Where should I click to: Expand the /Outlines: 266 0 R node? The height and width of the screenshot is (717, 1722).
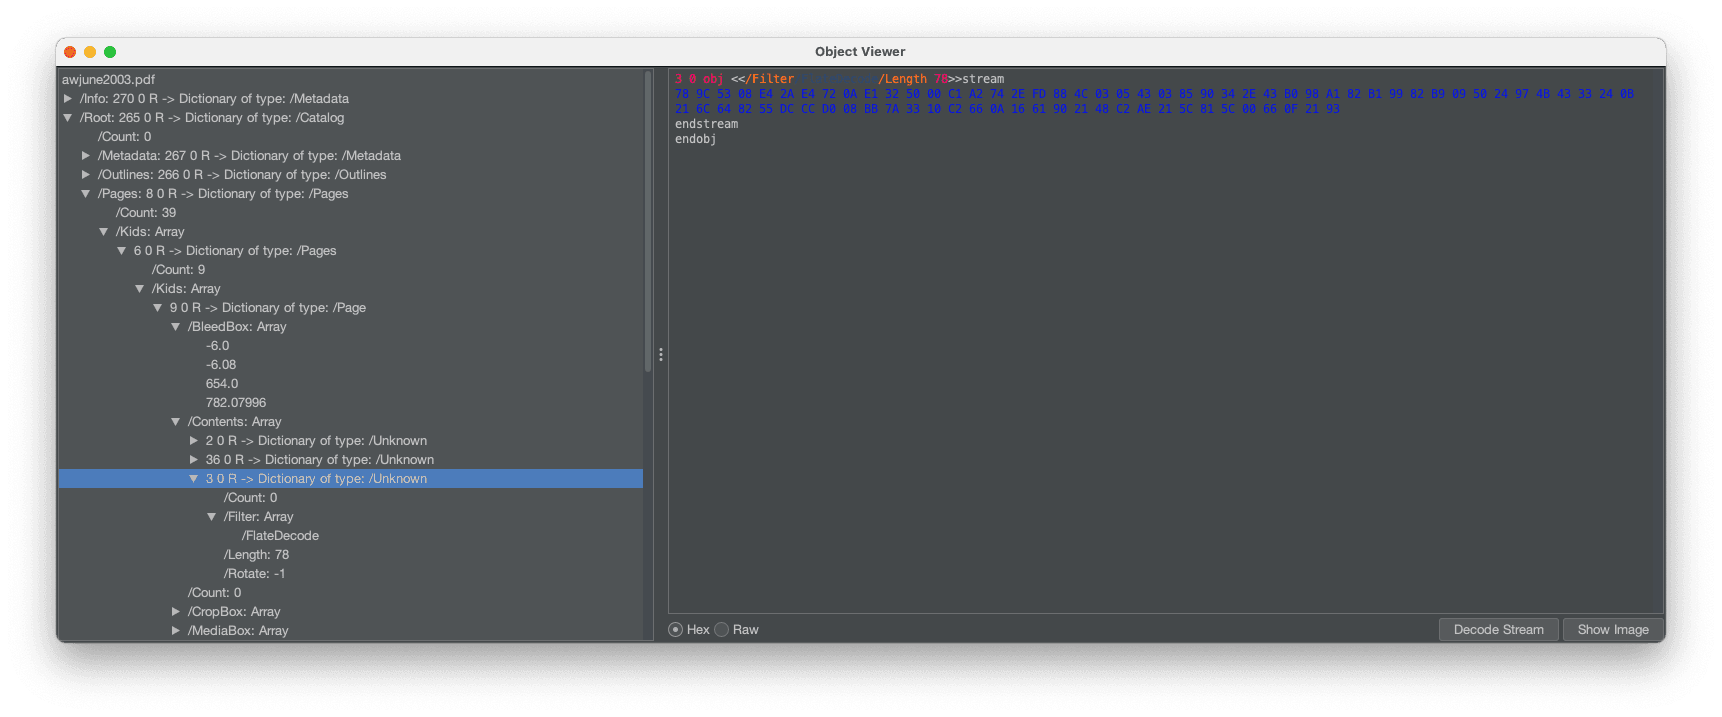[x=86, y=175]
